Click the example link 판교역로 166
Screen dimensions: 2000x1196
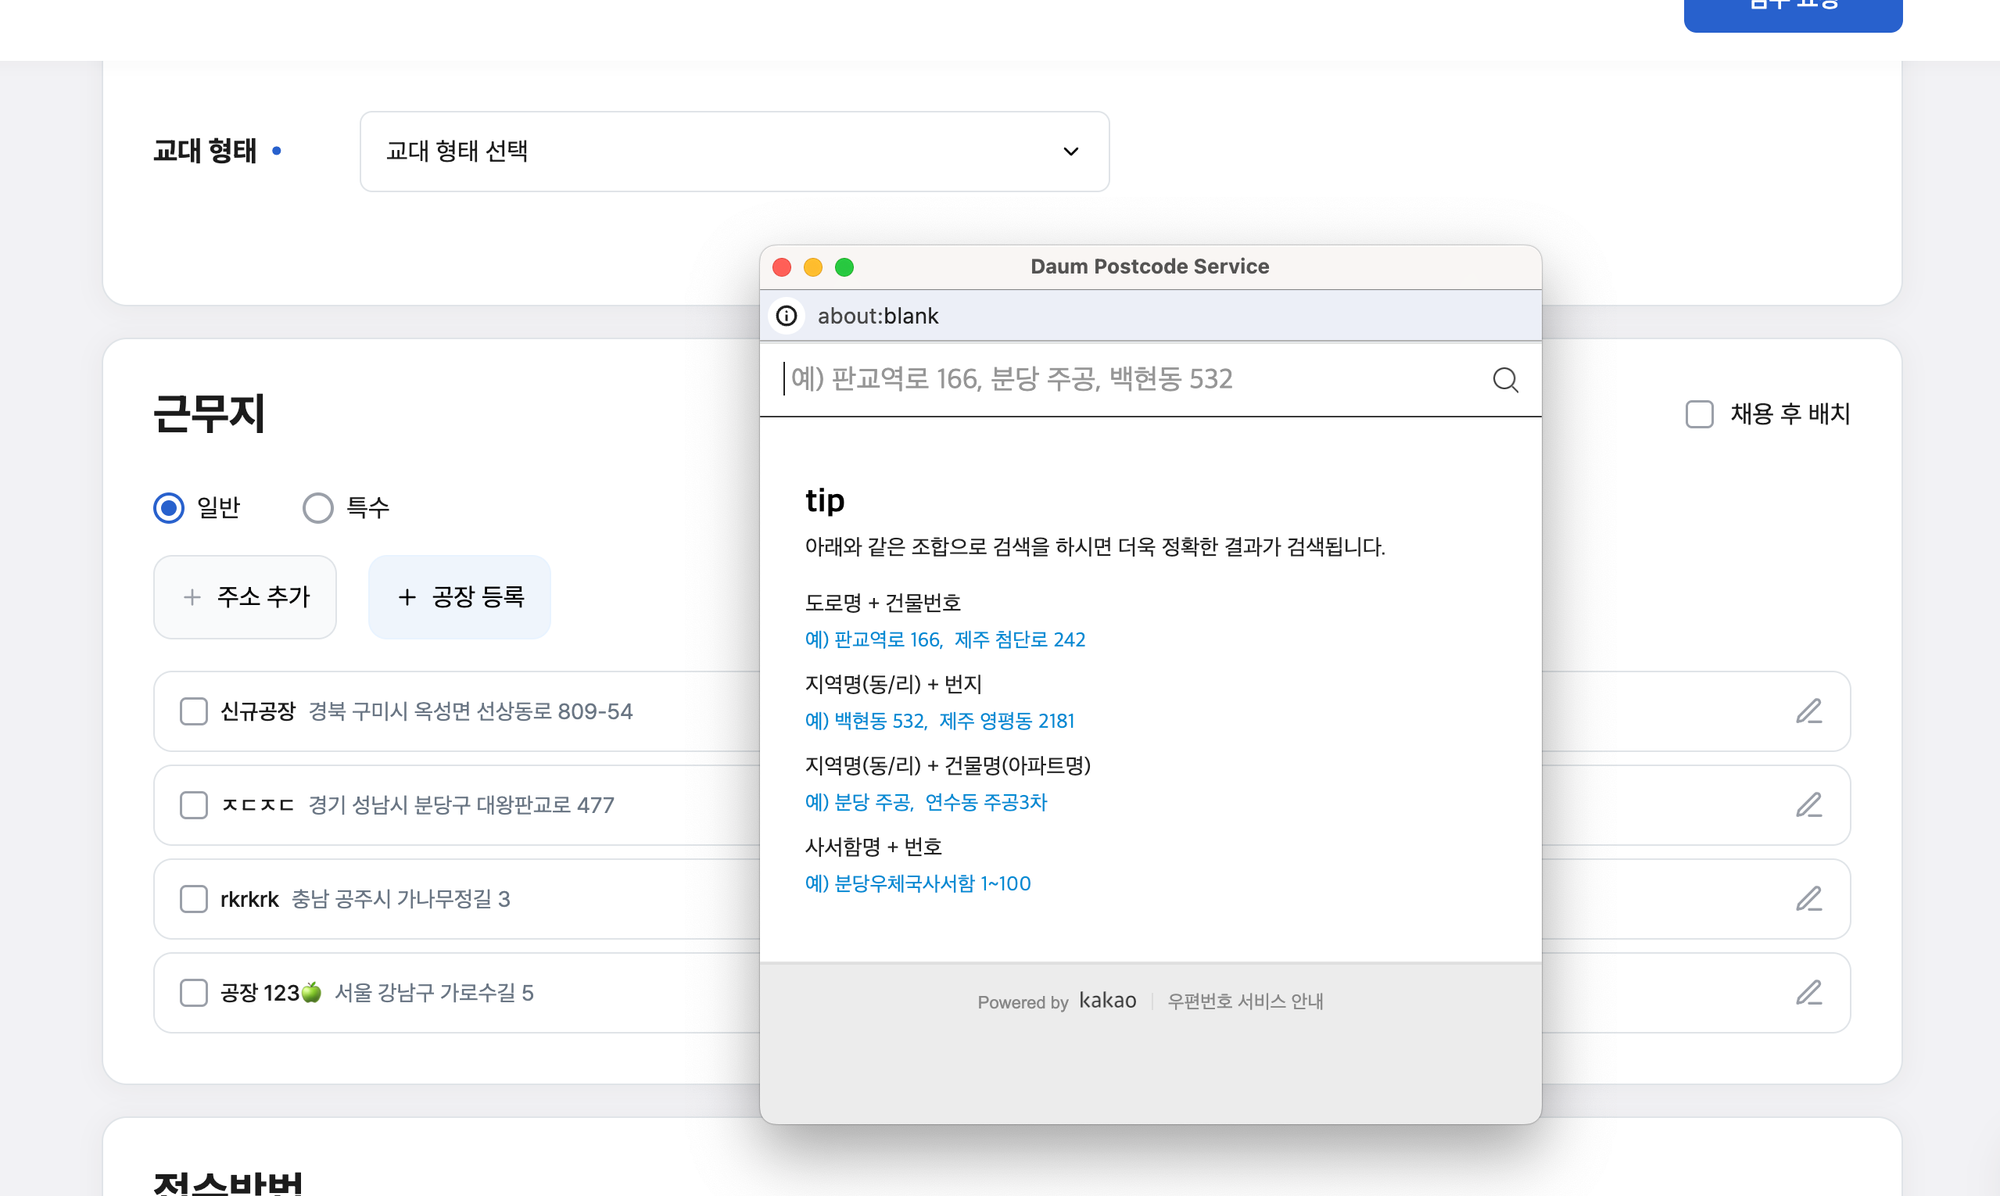click(887, 640)
